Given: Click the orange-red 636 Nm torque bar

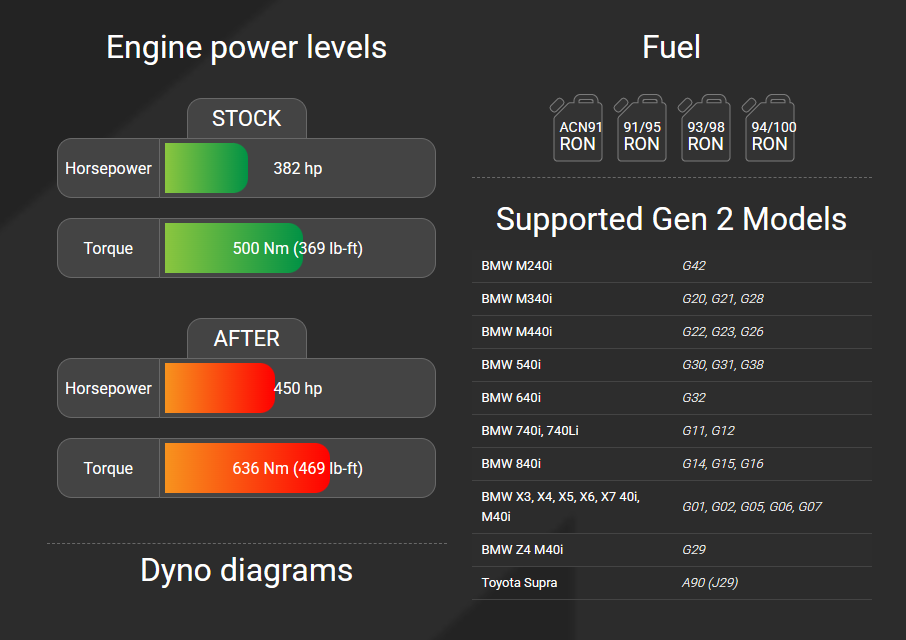Looking at the screenshot, I should click(x=246, y=468).
